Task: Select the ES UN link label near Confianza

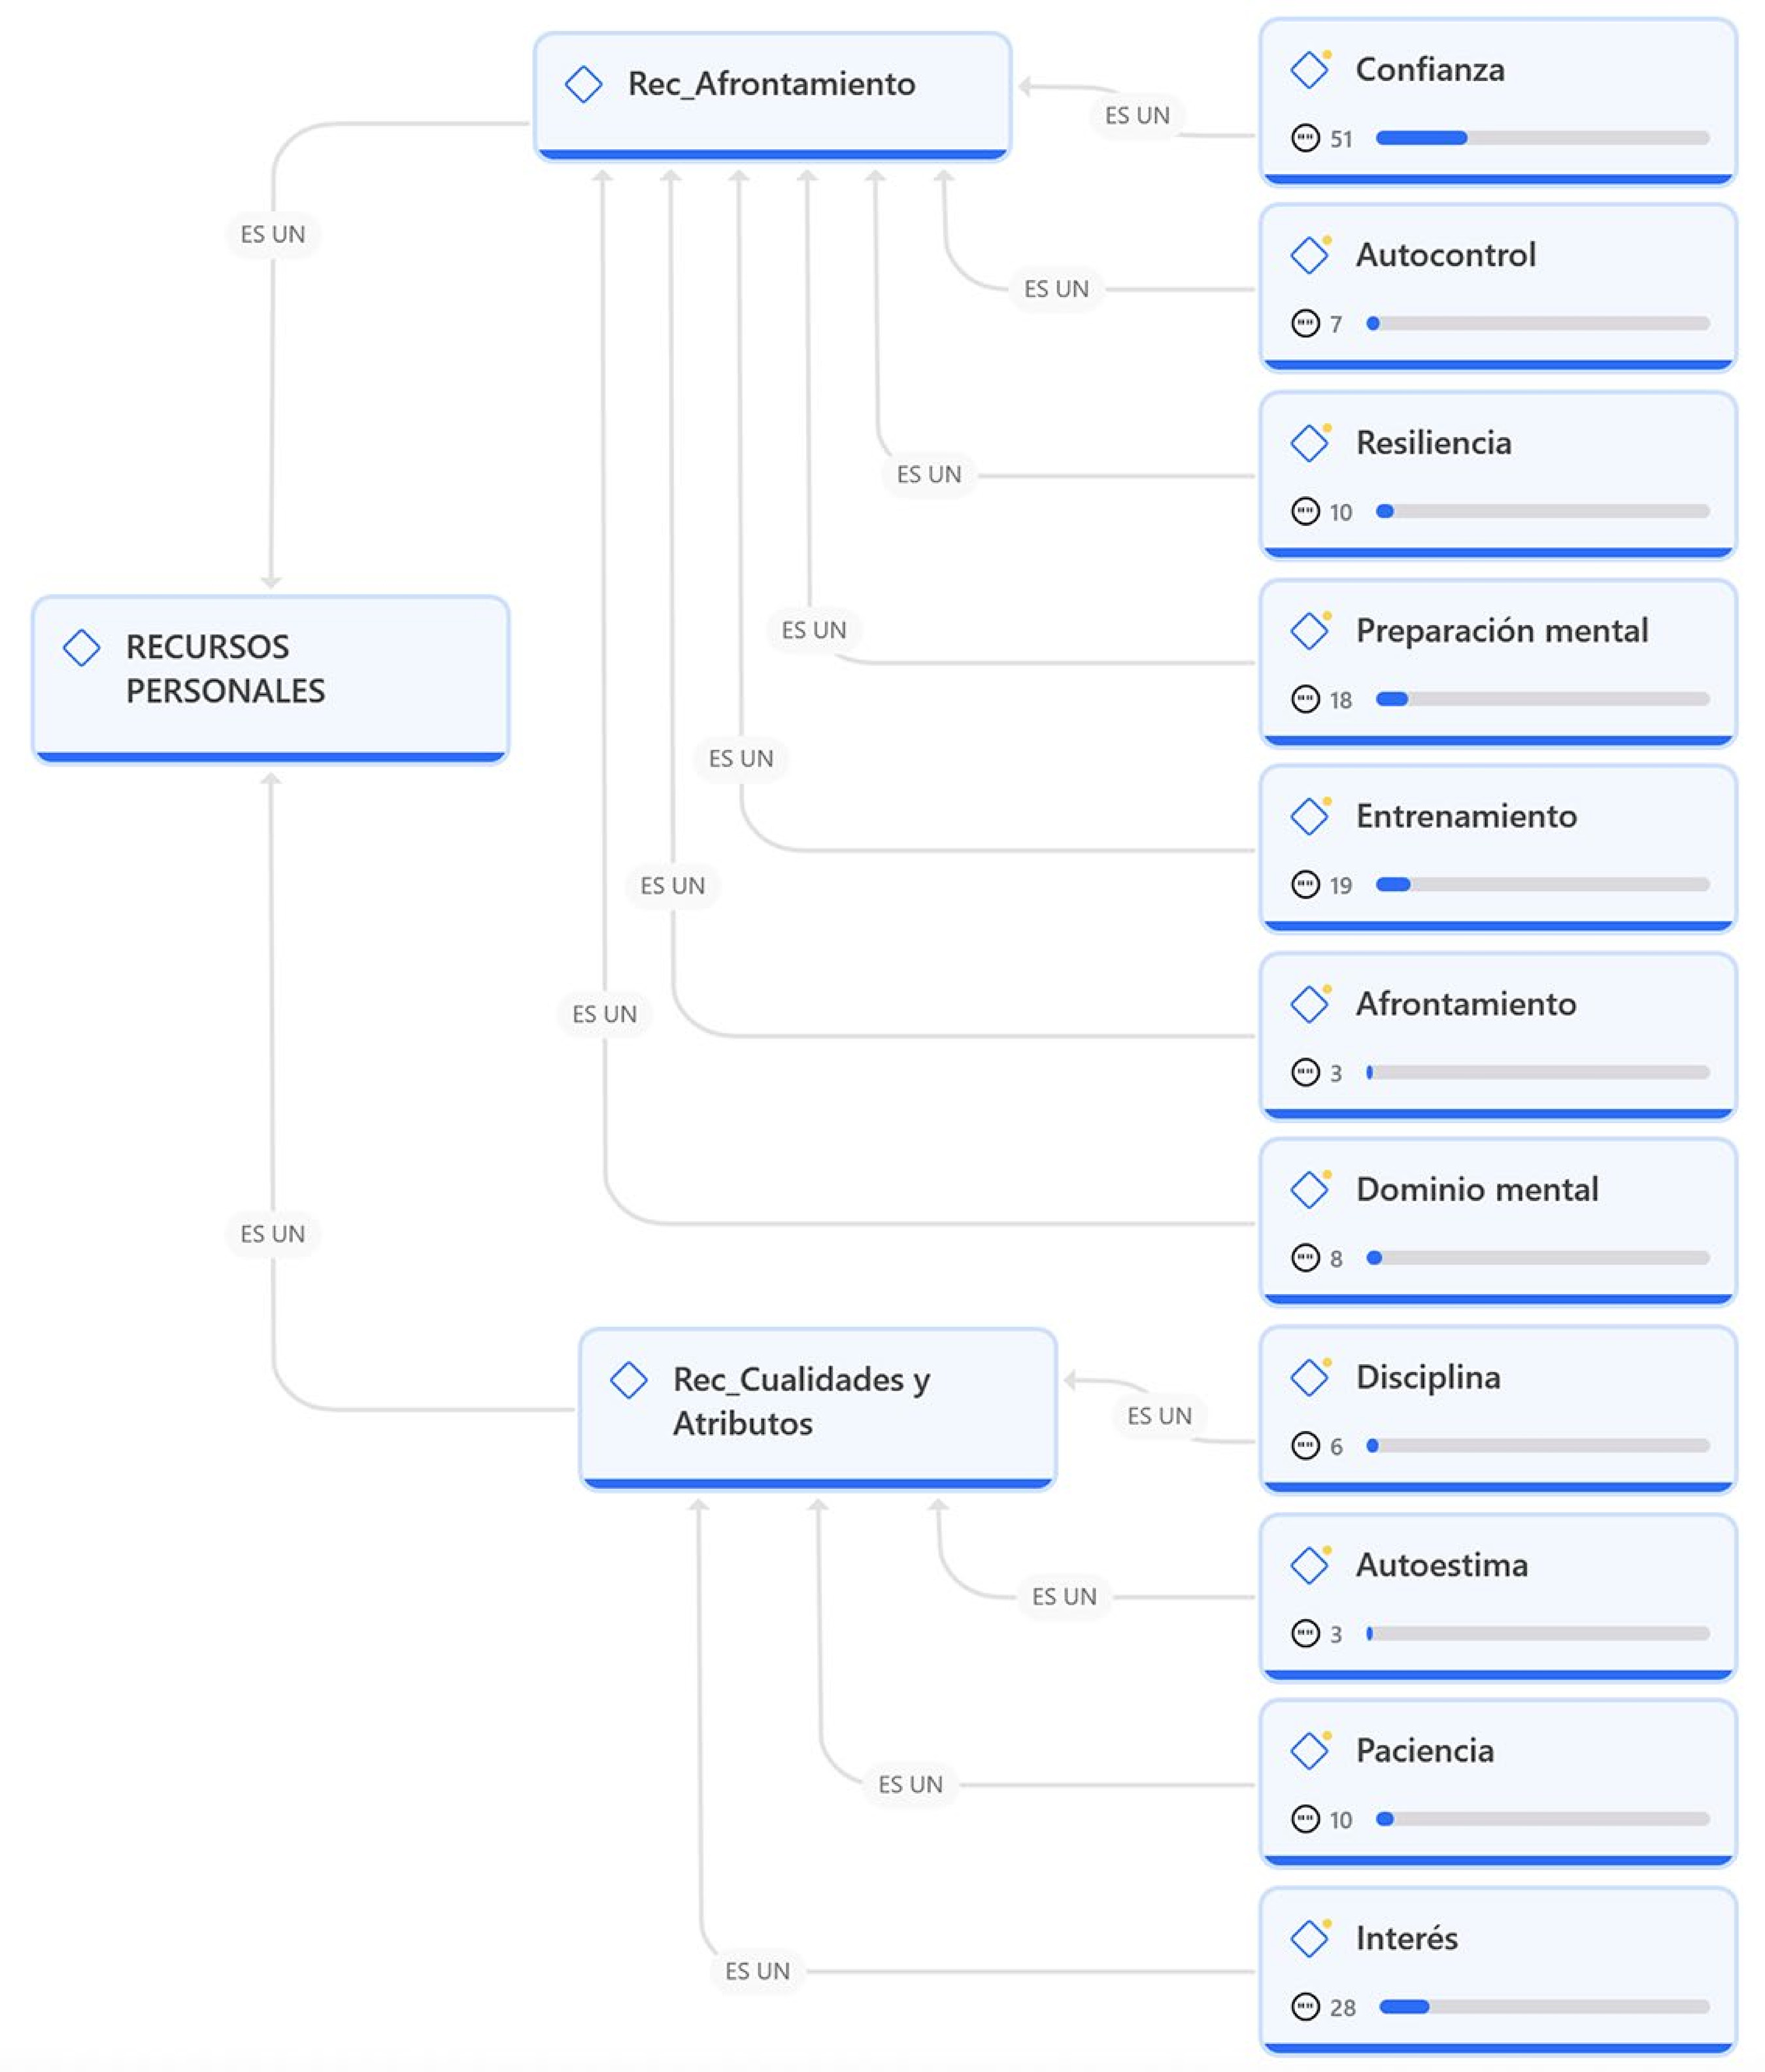Action: coord(1137,116)
